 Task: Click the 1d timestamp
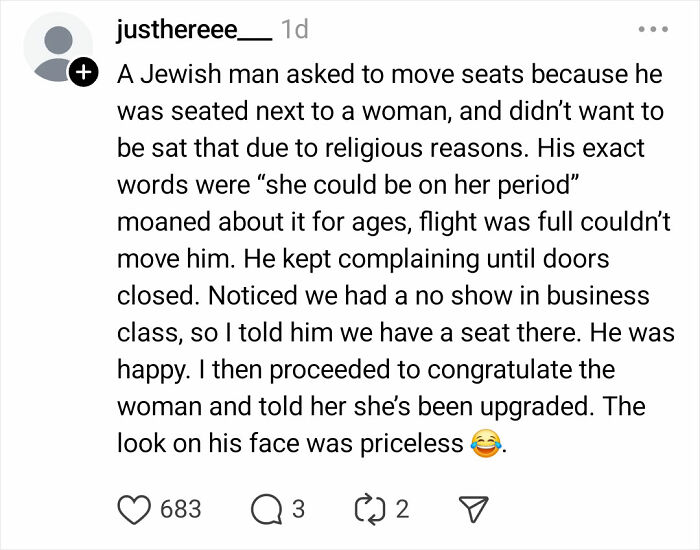[295, 31]
